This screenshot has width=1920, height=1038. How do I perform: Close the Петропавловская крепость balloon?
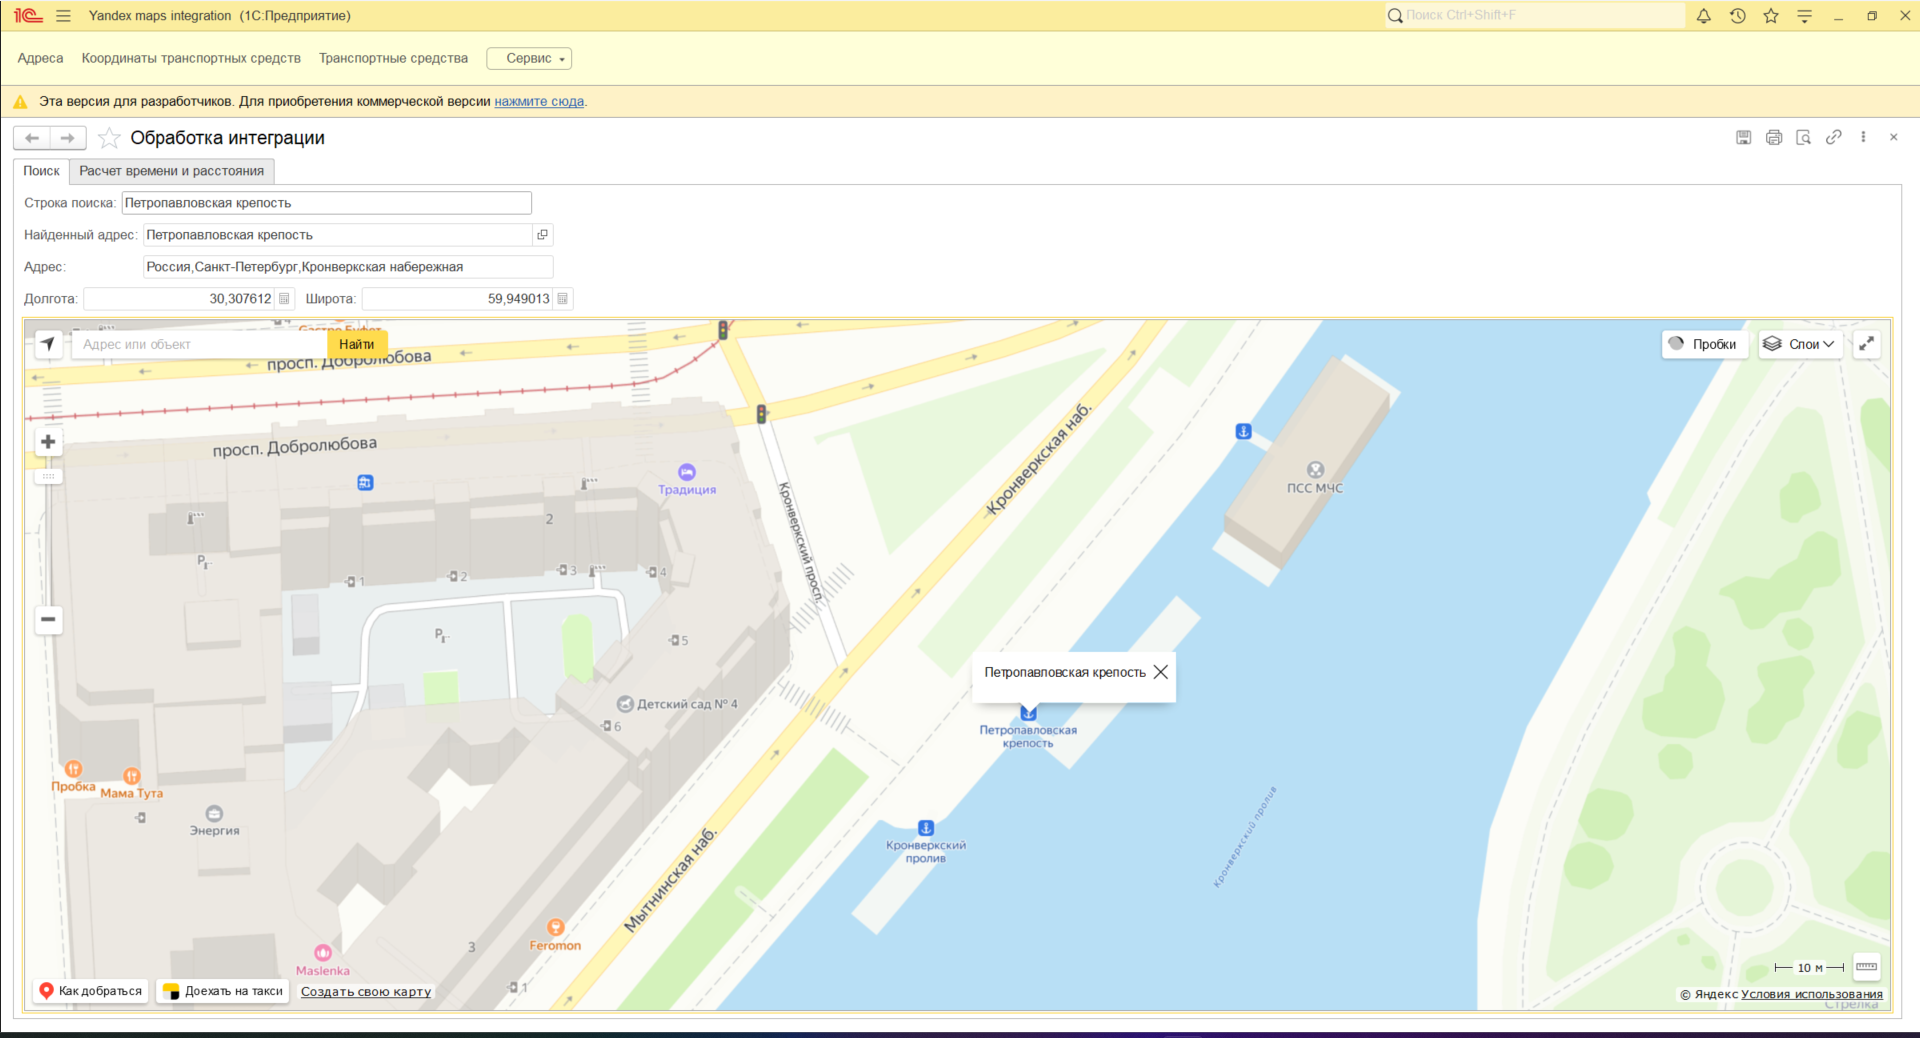[1161, 672]
